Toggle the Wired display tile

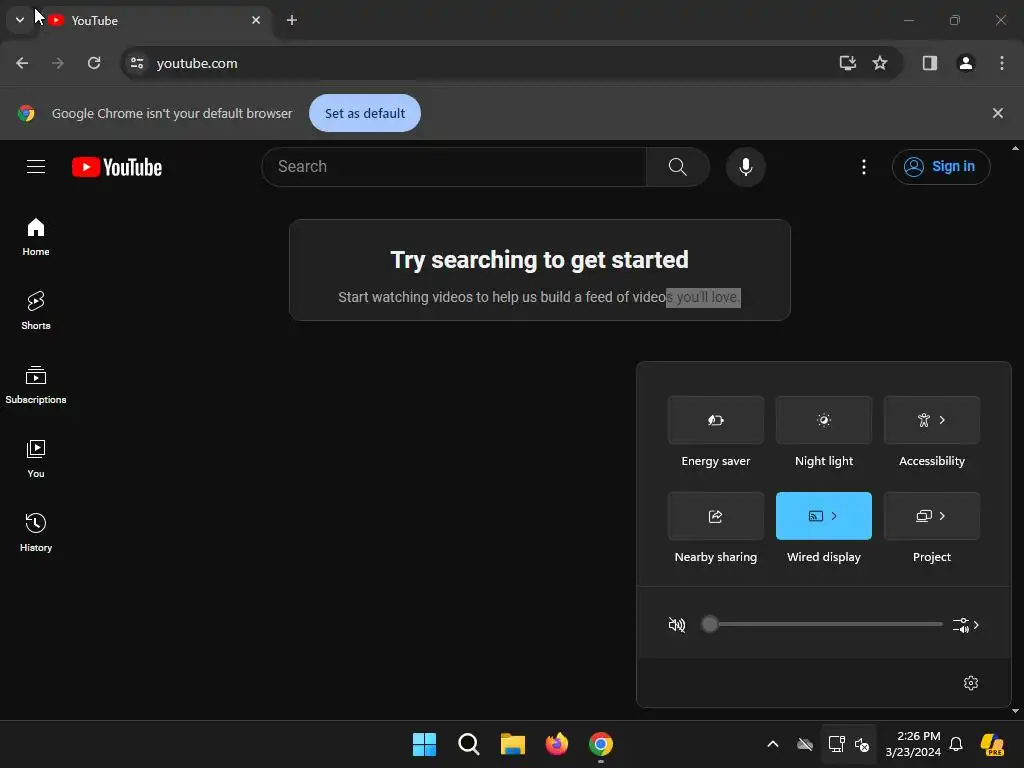click(824, 516)
